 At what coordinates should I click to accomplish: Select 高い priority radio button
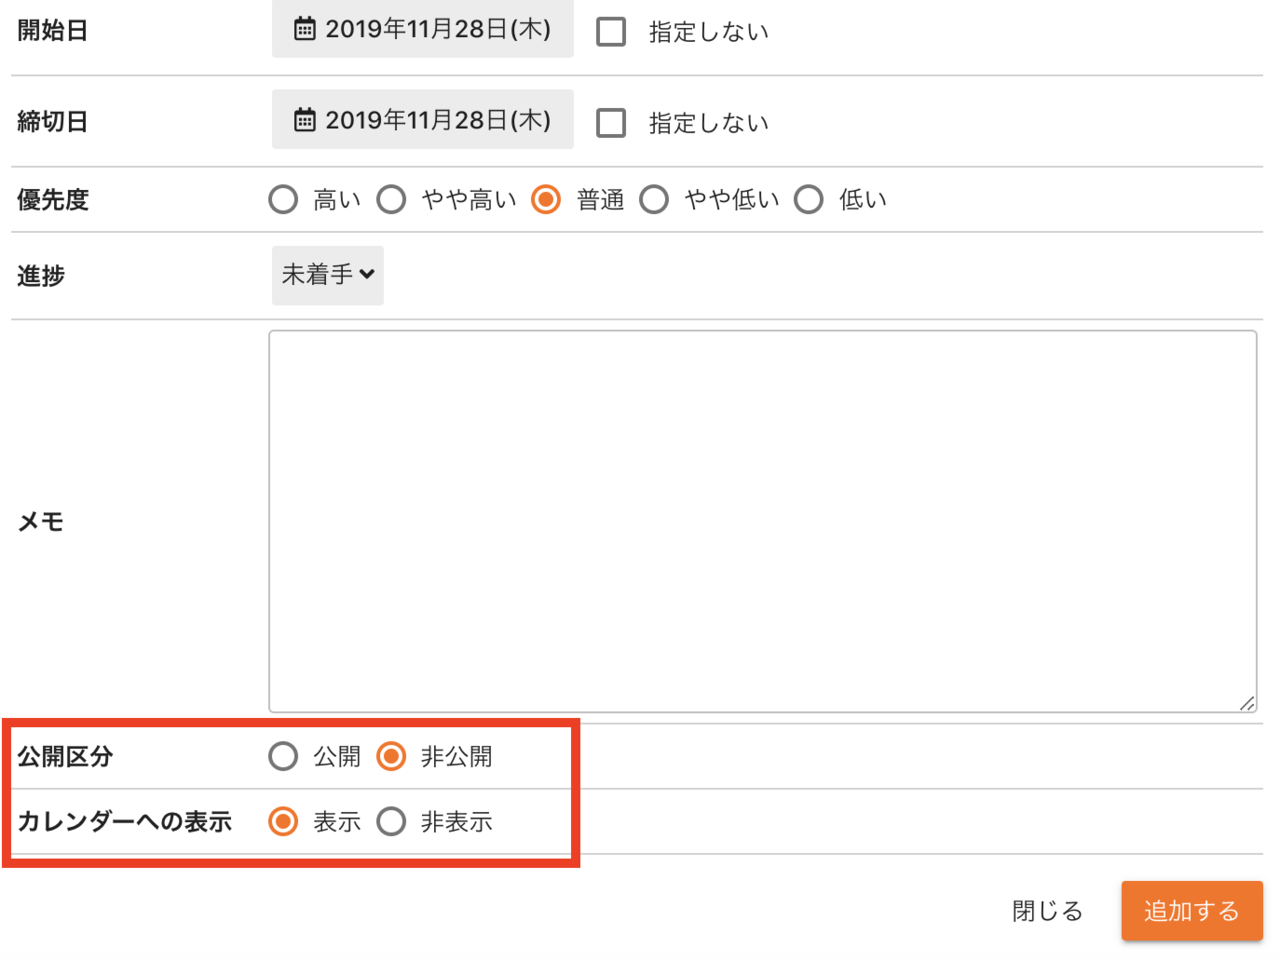point(283,199)
